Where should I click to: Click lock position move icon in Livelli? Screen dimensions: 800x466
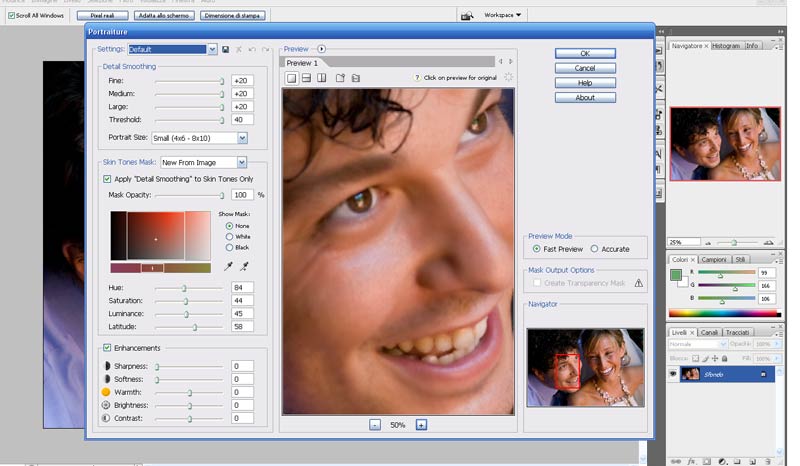[715, 359]
